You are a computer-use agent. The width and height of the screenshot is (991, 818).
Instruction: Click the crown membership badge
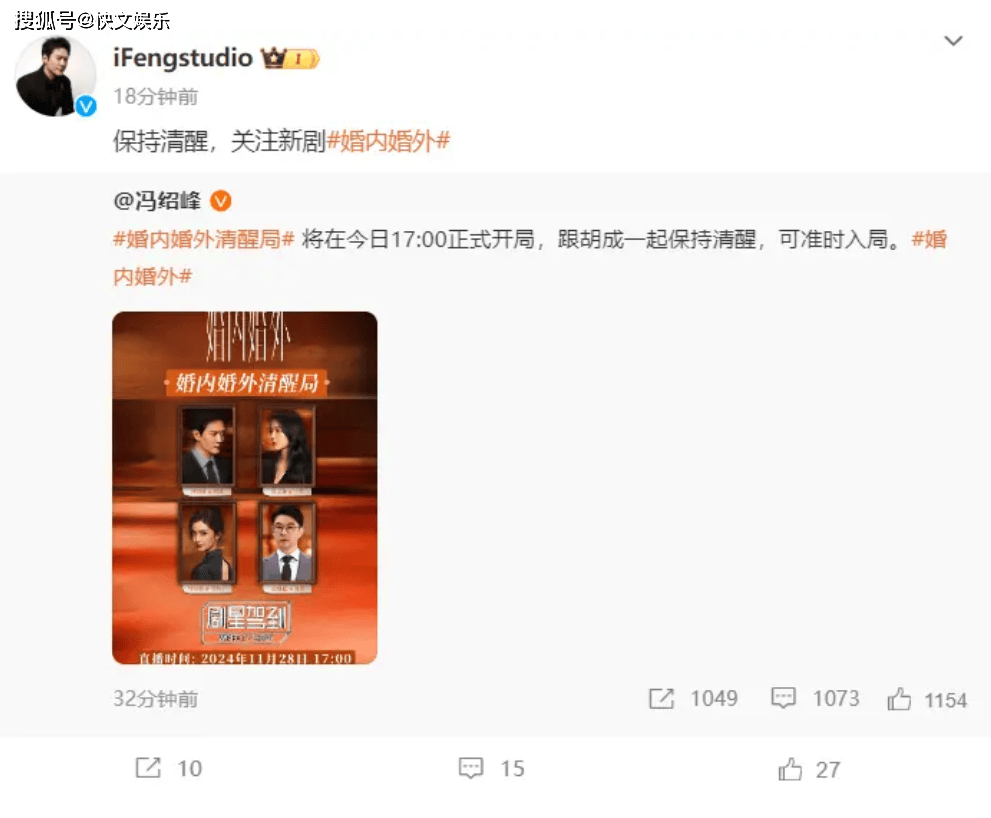pyautogui.click(x=290, y=58)
